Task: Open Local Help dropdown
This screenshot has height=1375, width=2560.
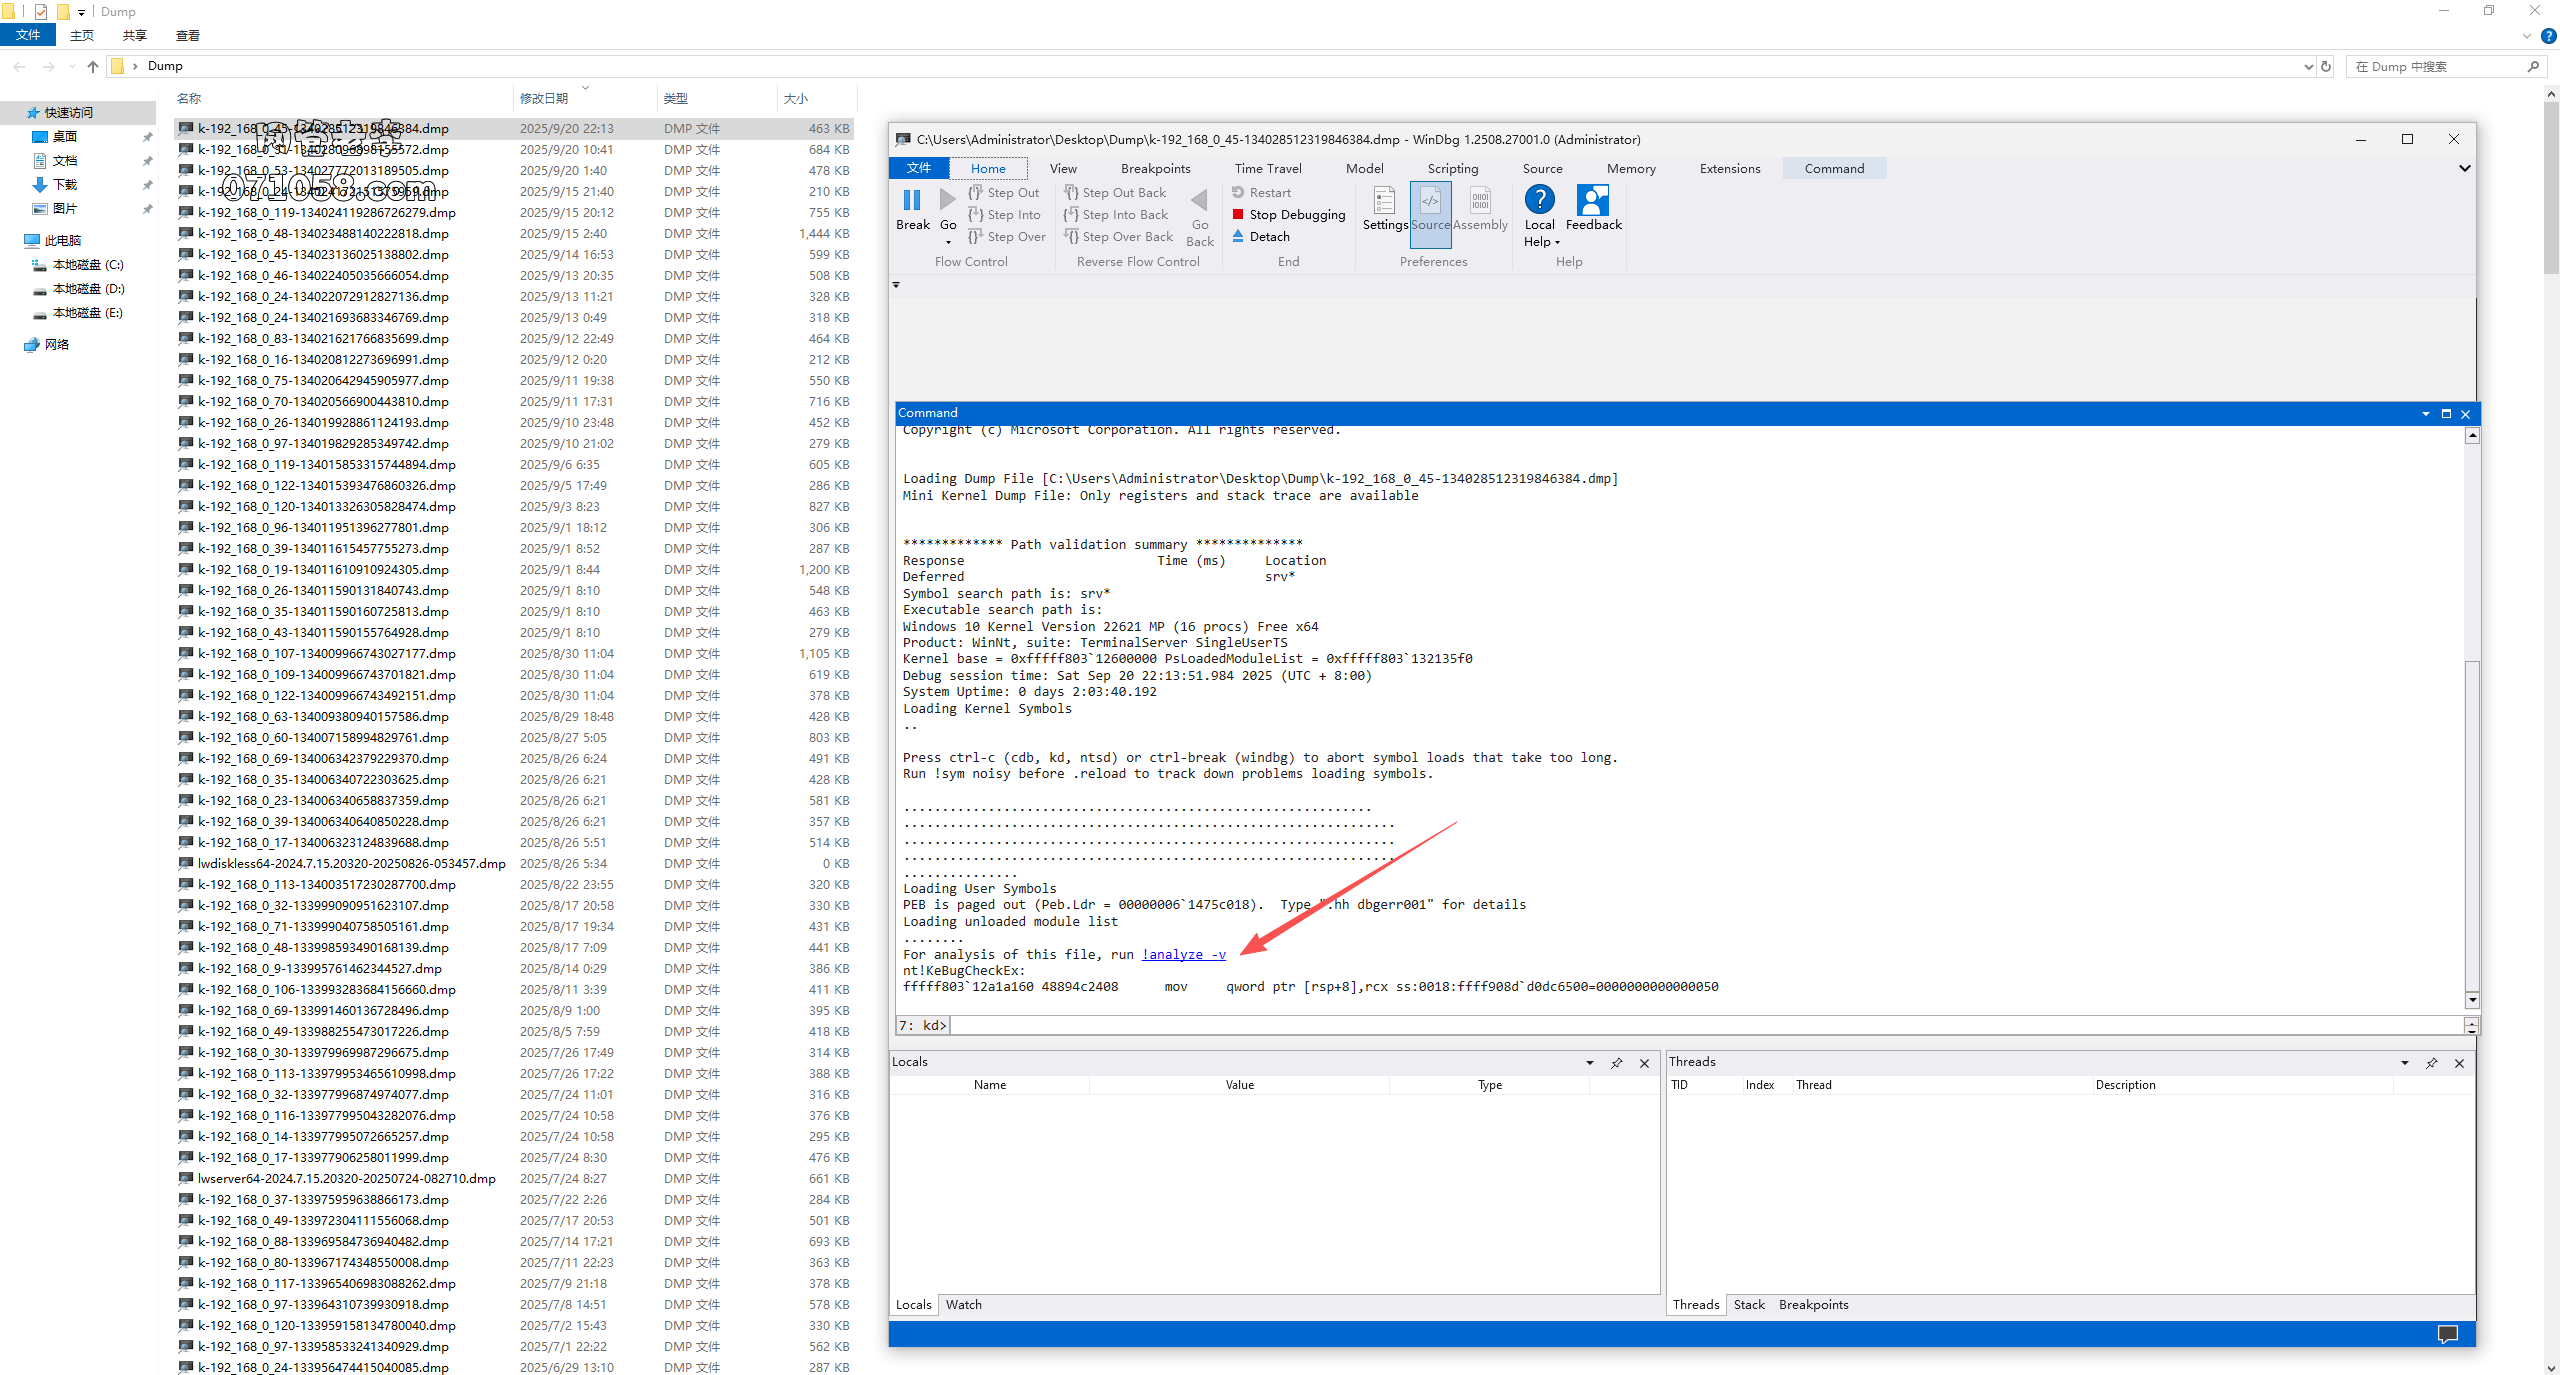Action: pyautogui.click(x=1556, y=242)
